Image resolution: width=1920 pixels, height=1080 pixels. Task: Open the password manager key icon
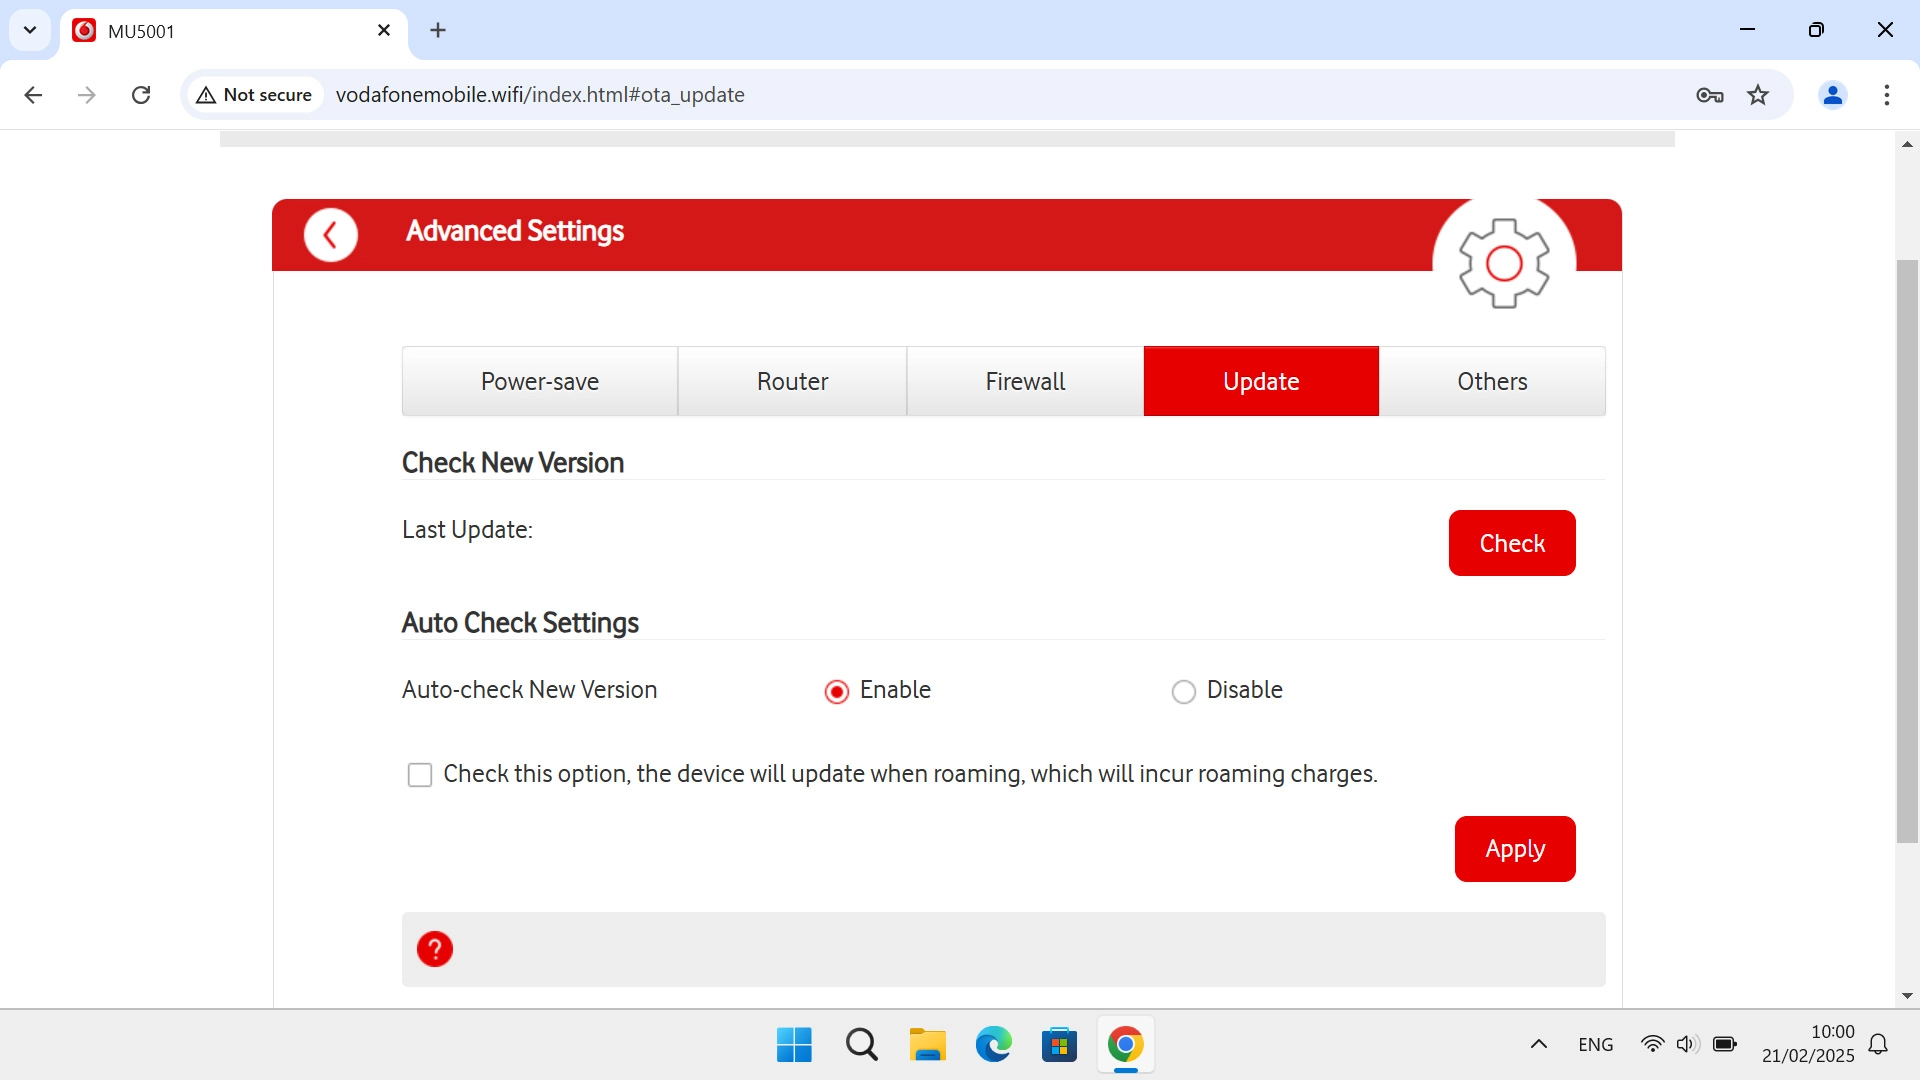1710,94
